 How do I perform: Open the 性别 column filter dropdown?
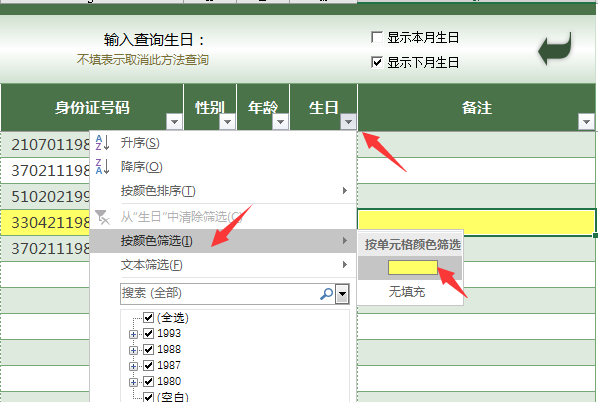(x=228, y=122)
